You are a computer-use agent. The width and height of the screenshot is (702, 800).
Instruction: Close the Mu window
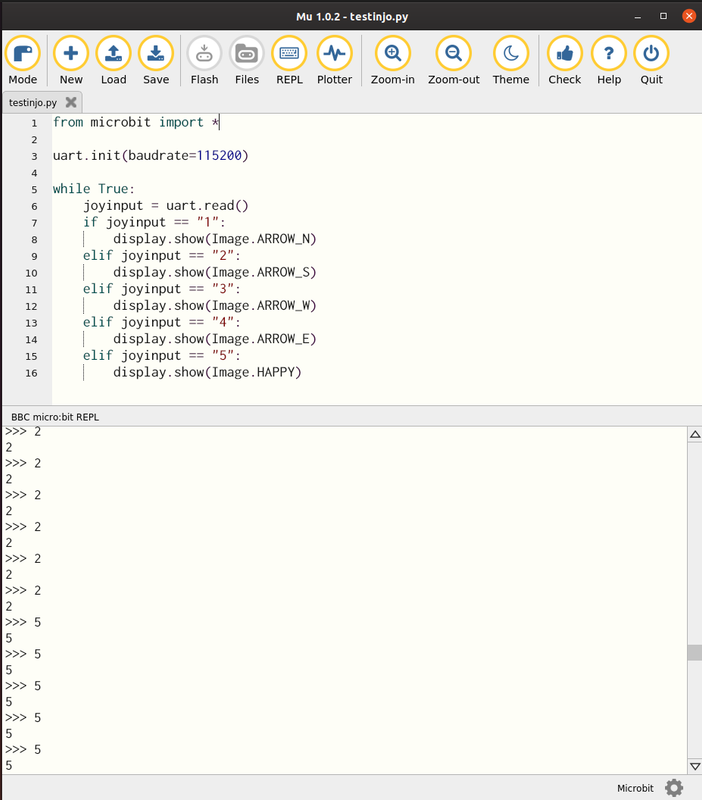click(x=689, y=16)
